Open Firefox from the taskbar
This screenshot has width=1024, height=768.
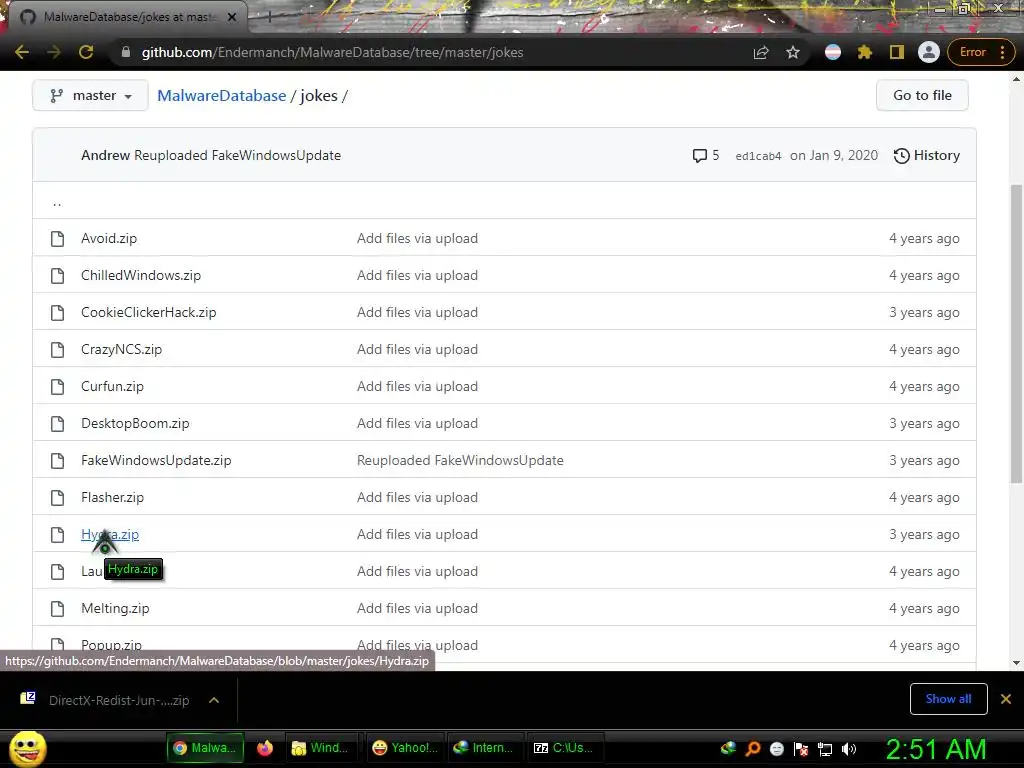(264, 748)
